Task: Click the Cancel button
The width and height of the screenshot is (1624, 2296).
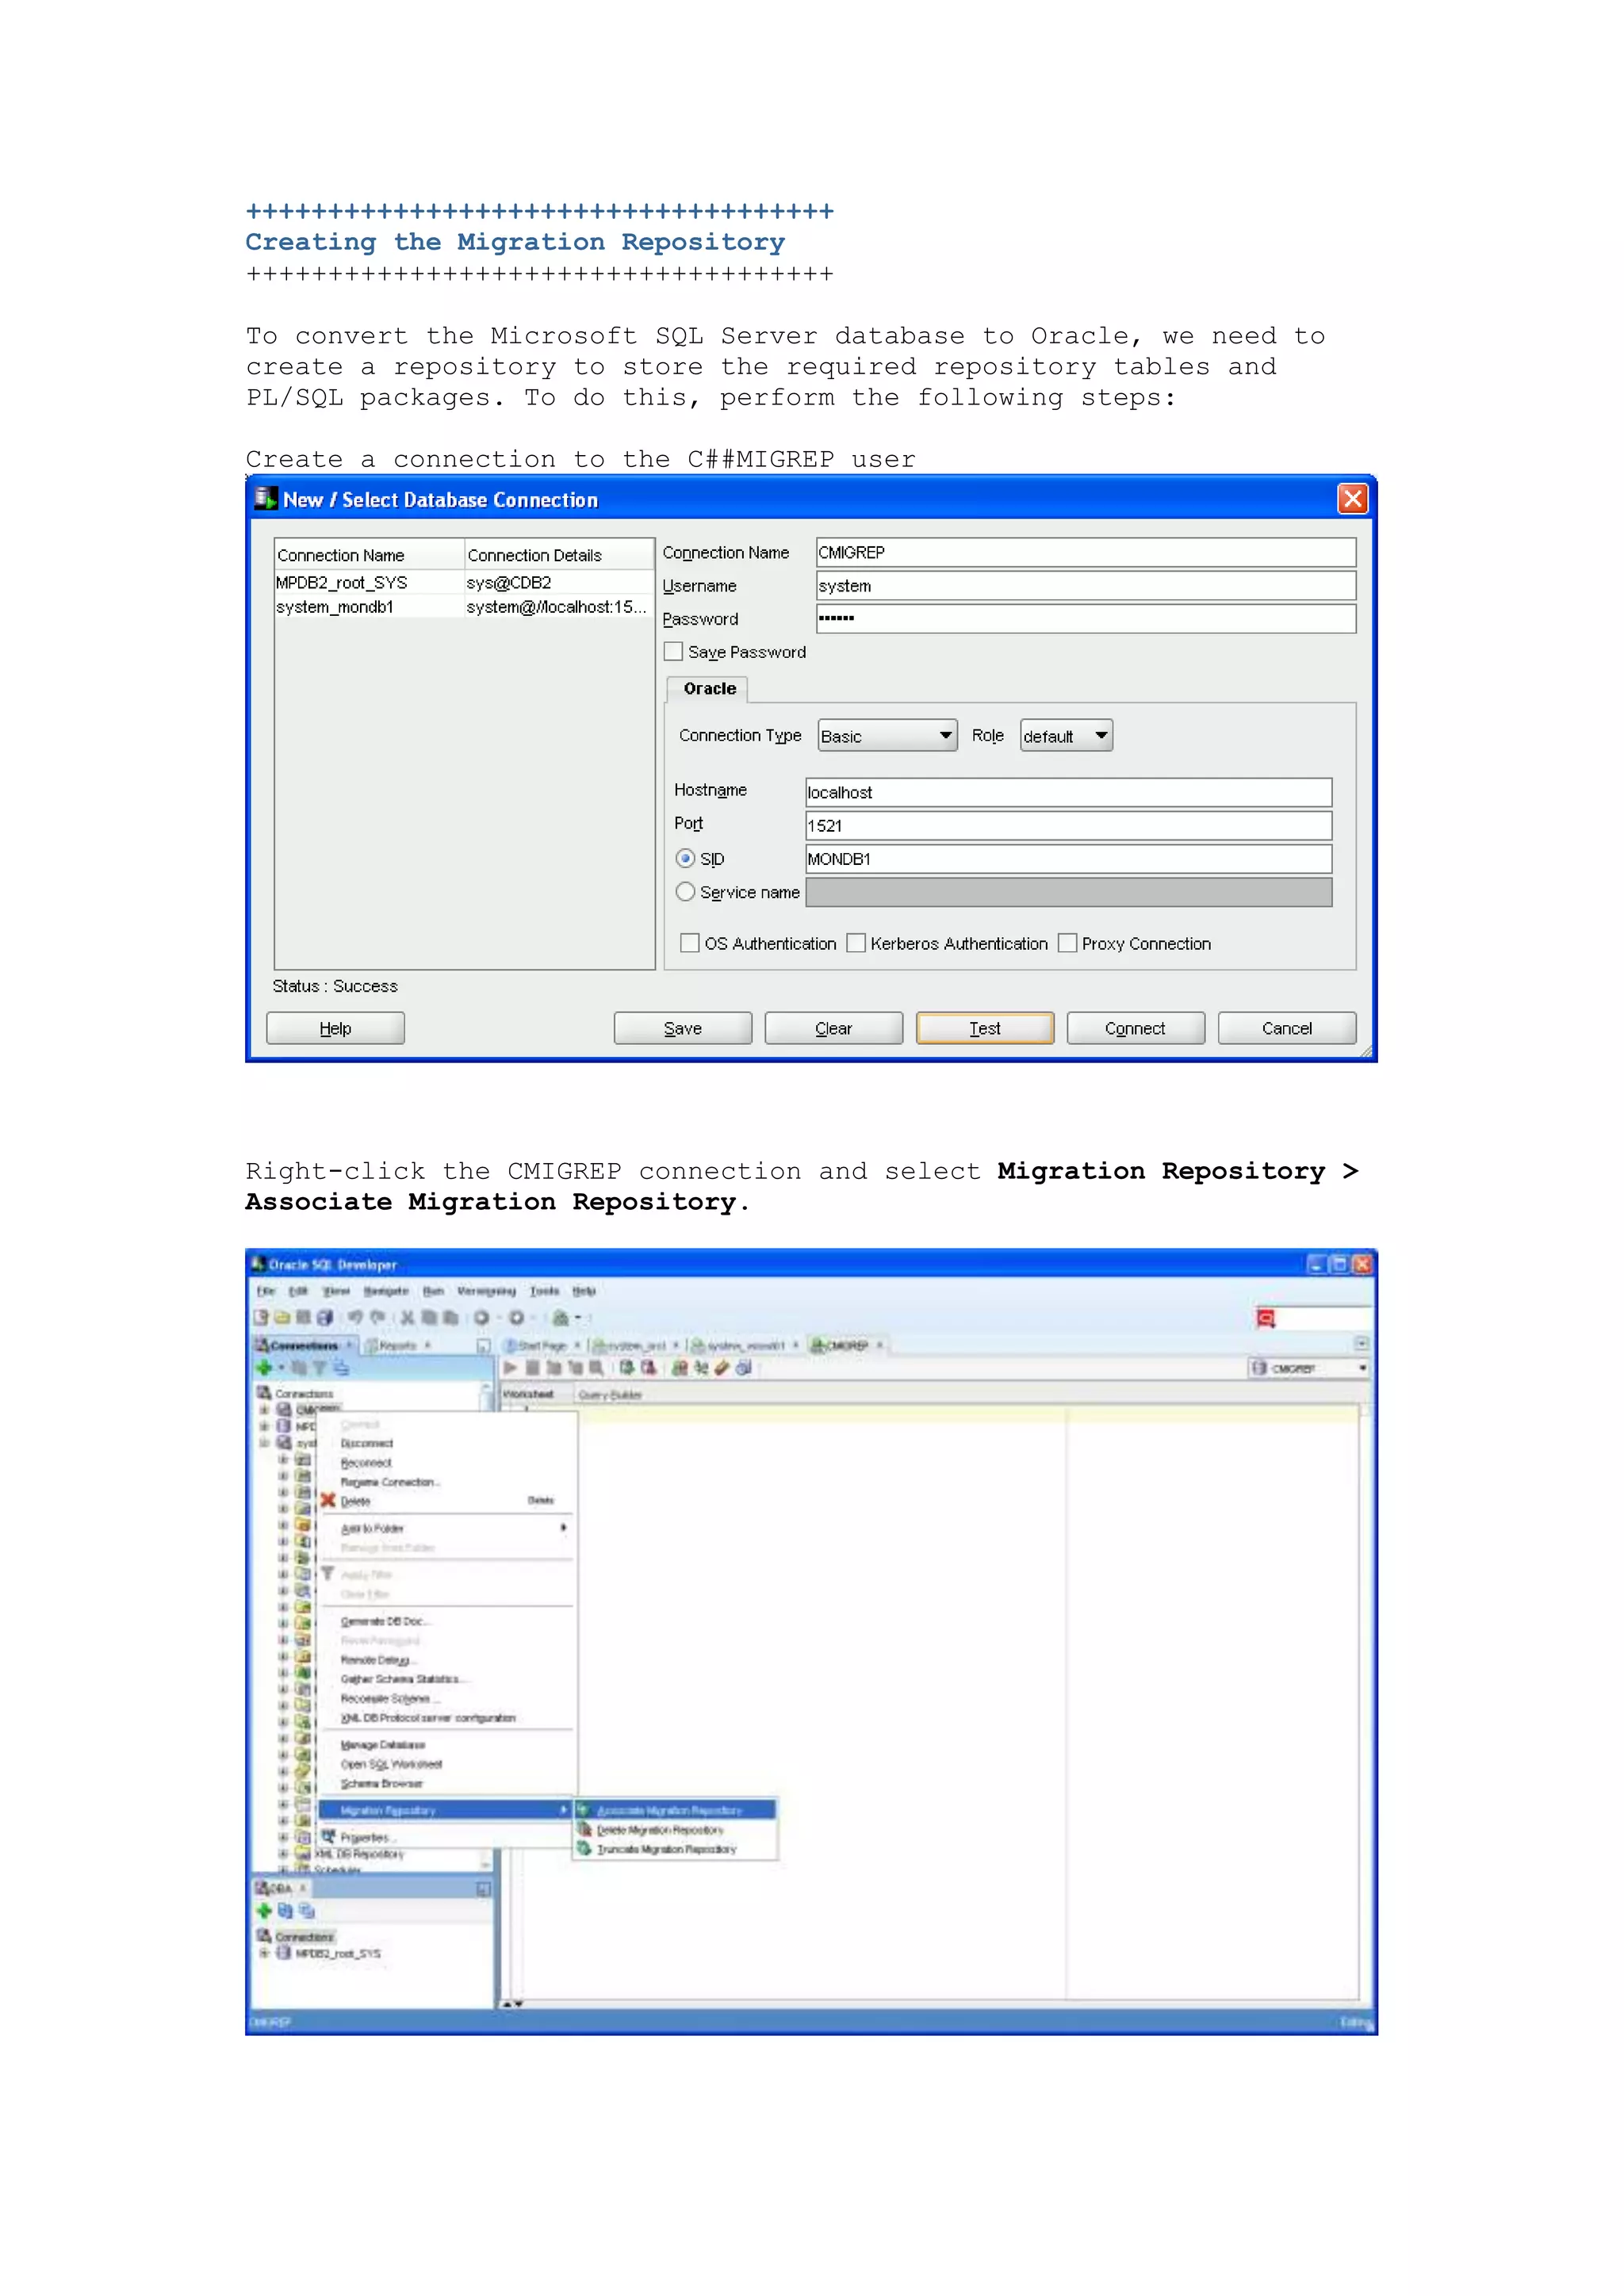Action: [x=1287, y=1028]
